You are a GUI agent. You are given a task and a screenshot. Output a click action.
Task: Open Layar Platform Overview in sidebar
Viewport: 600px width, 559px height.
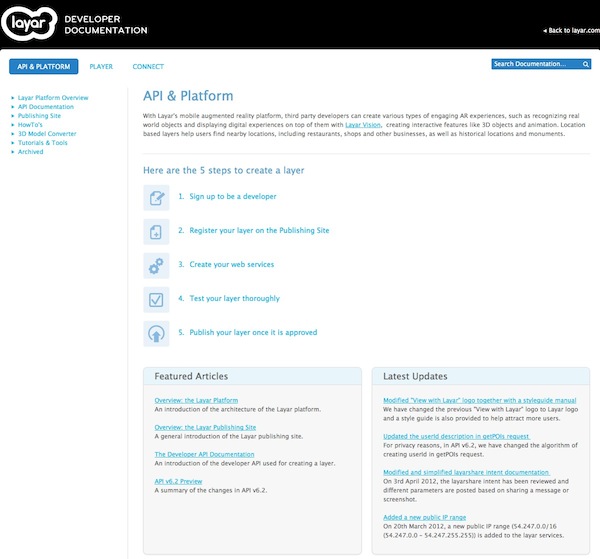click(x=53, y=98)
